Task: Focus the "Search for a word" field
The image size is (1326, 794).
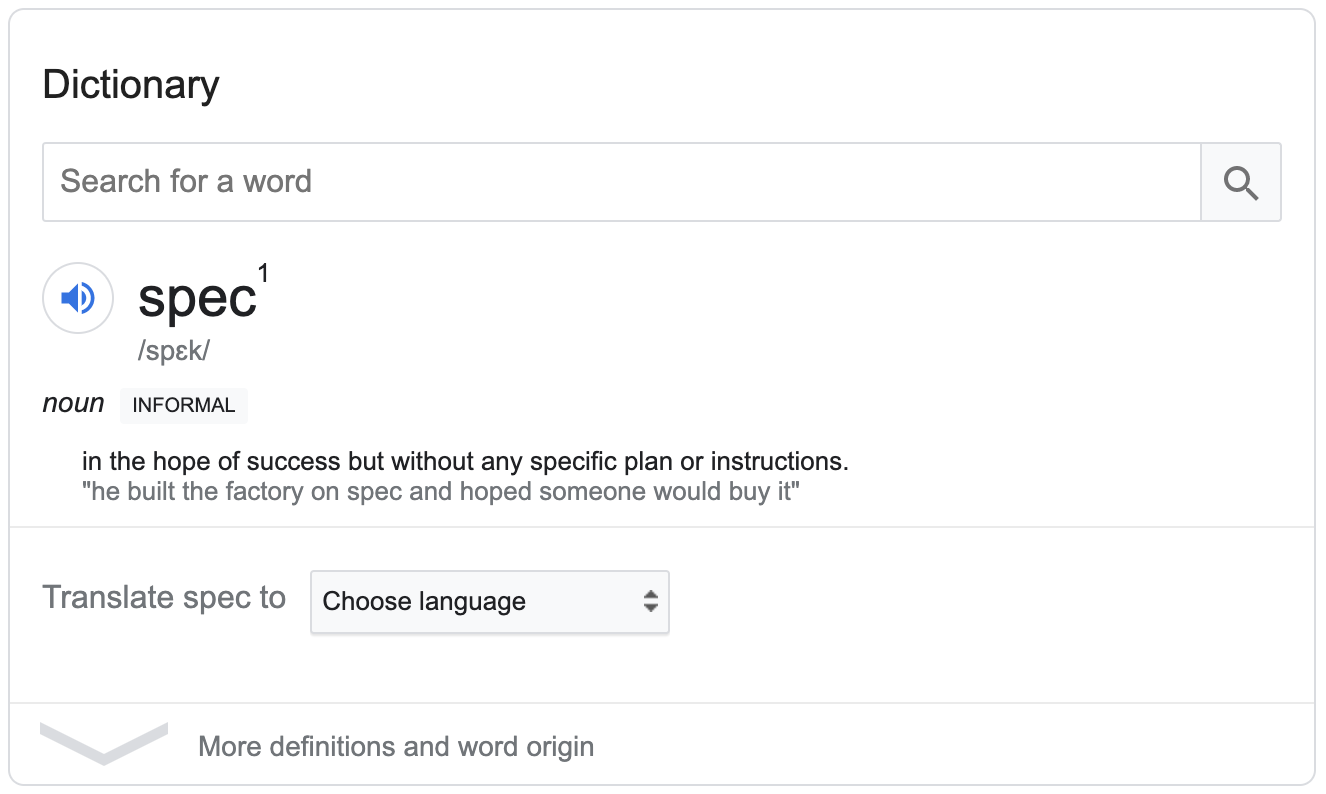Action: click(x=620, y=182)
